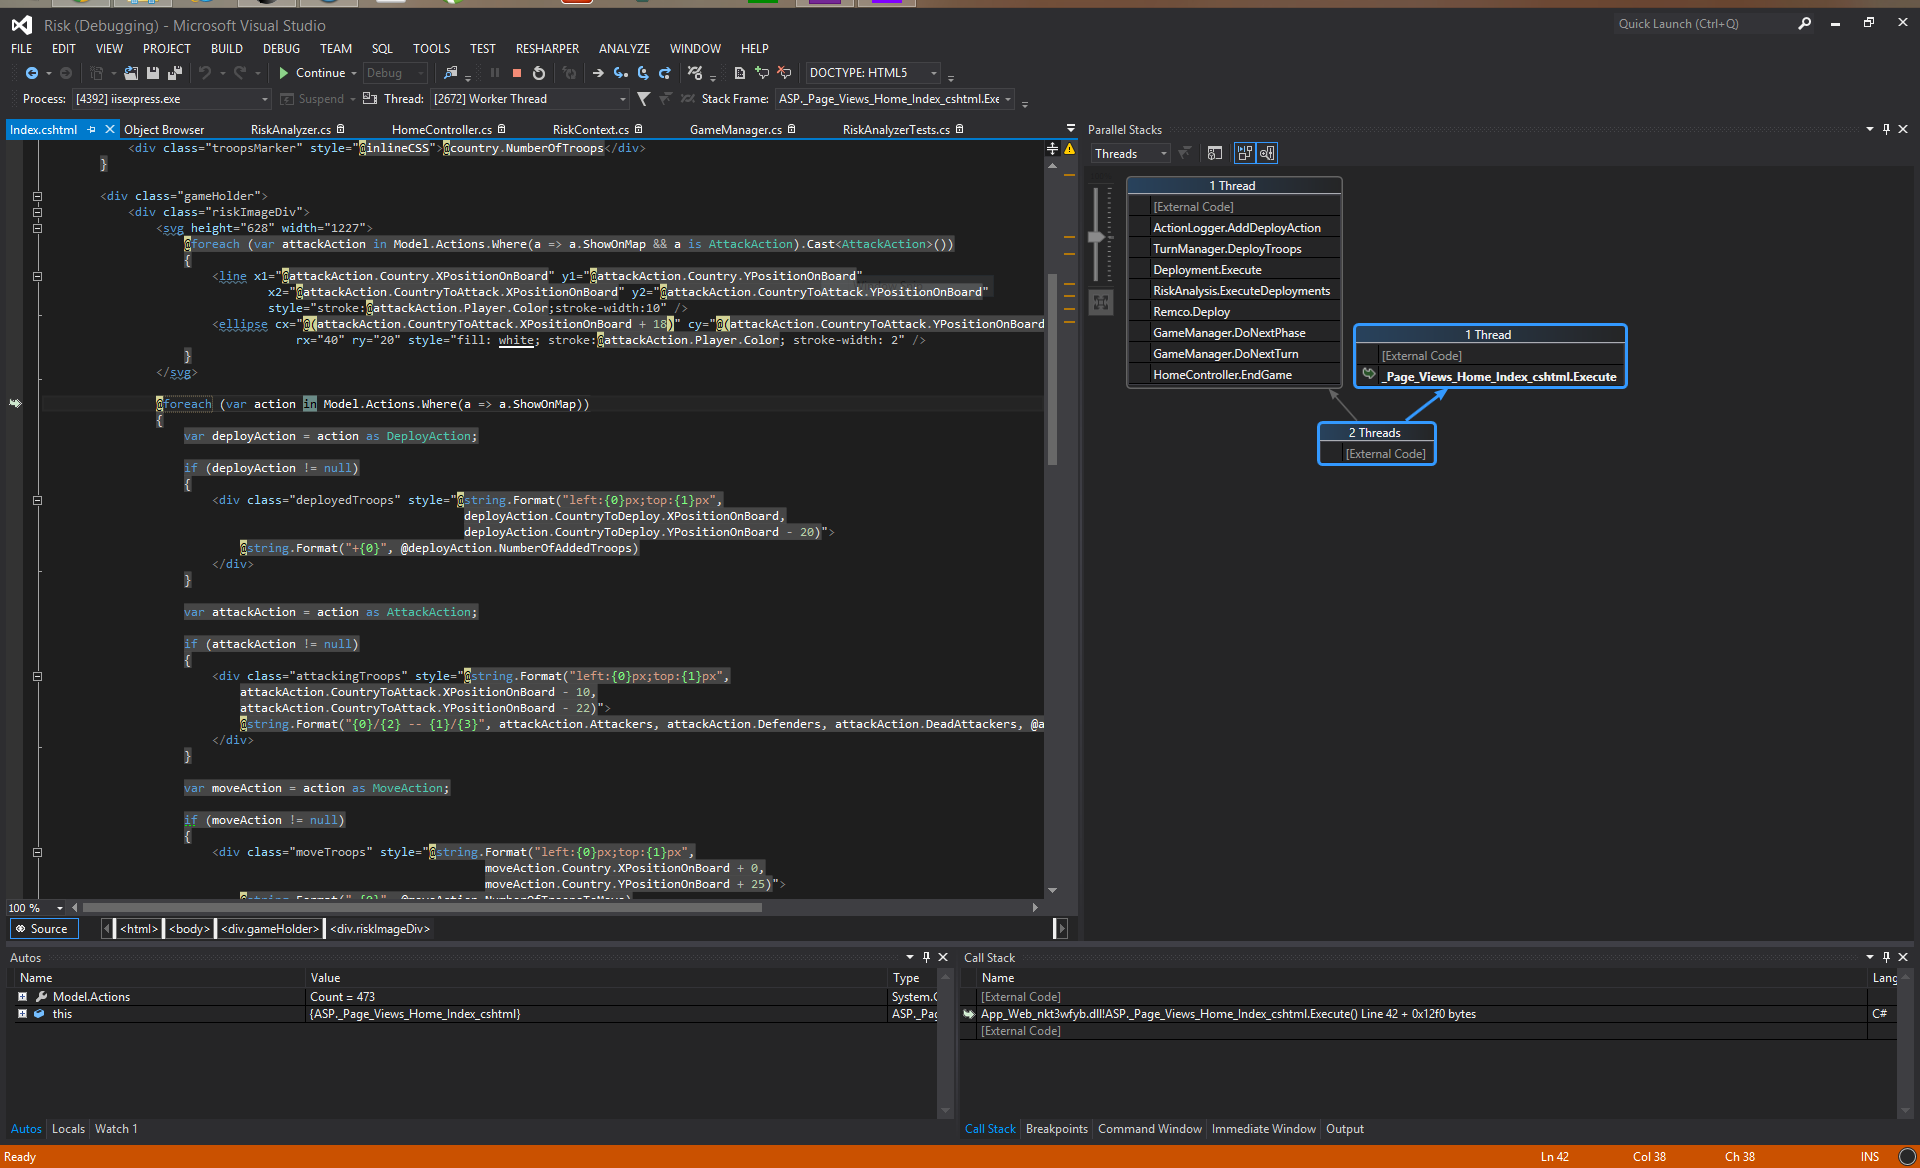Click the Continue button

pos(311,73)
